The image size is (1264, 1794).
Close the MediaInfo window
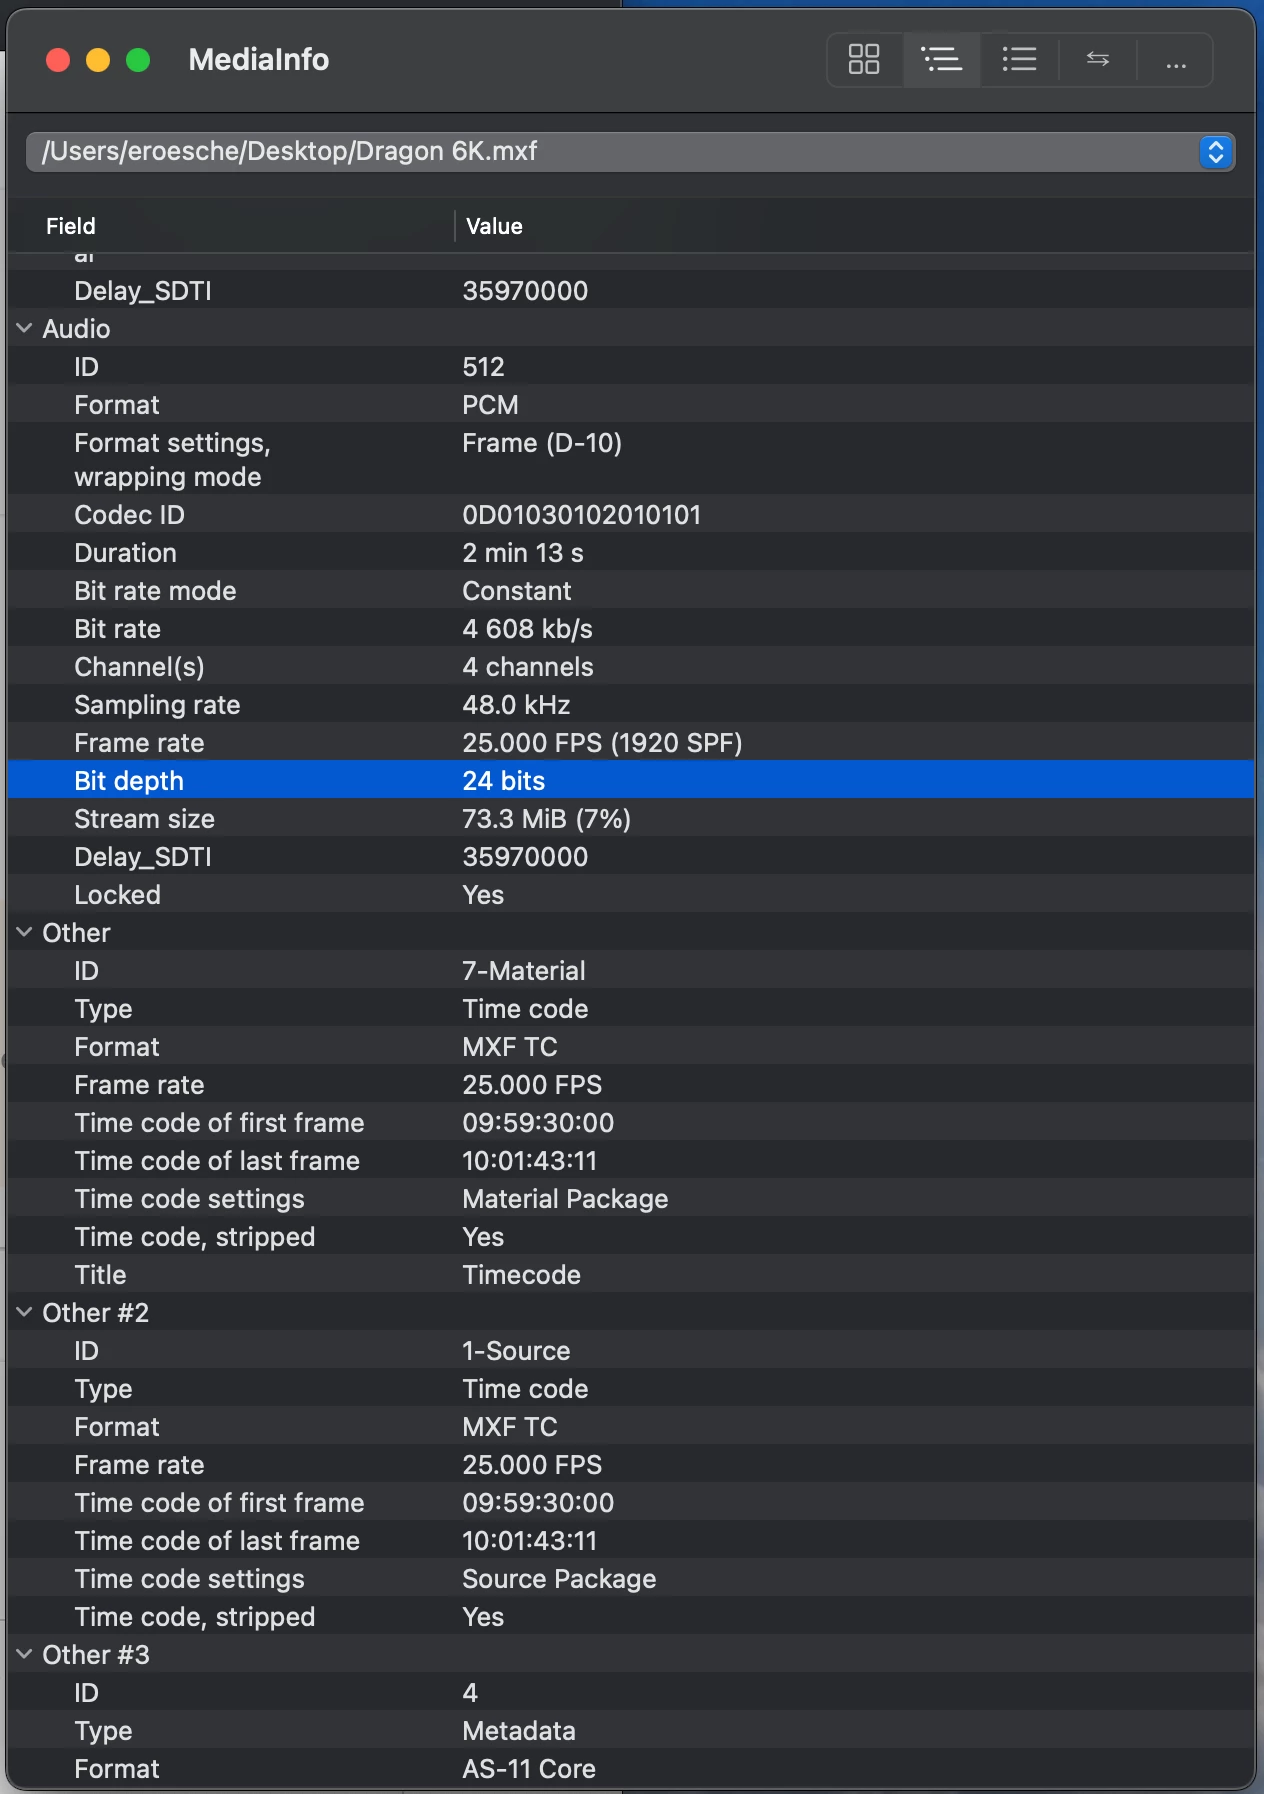[x=58, y=60]
